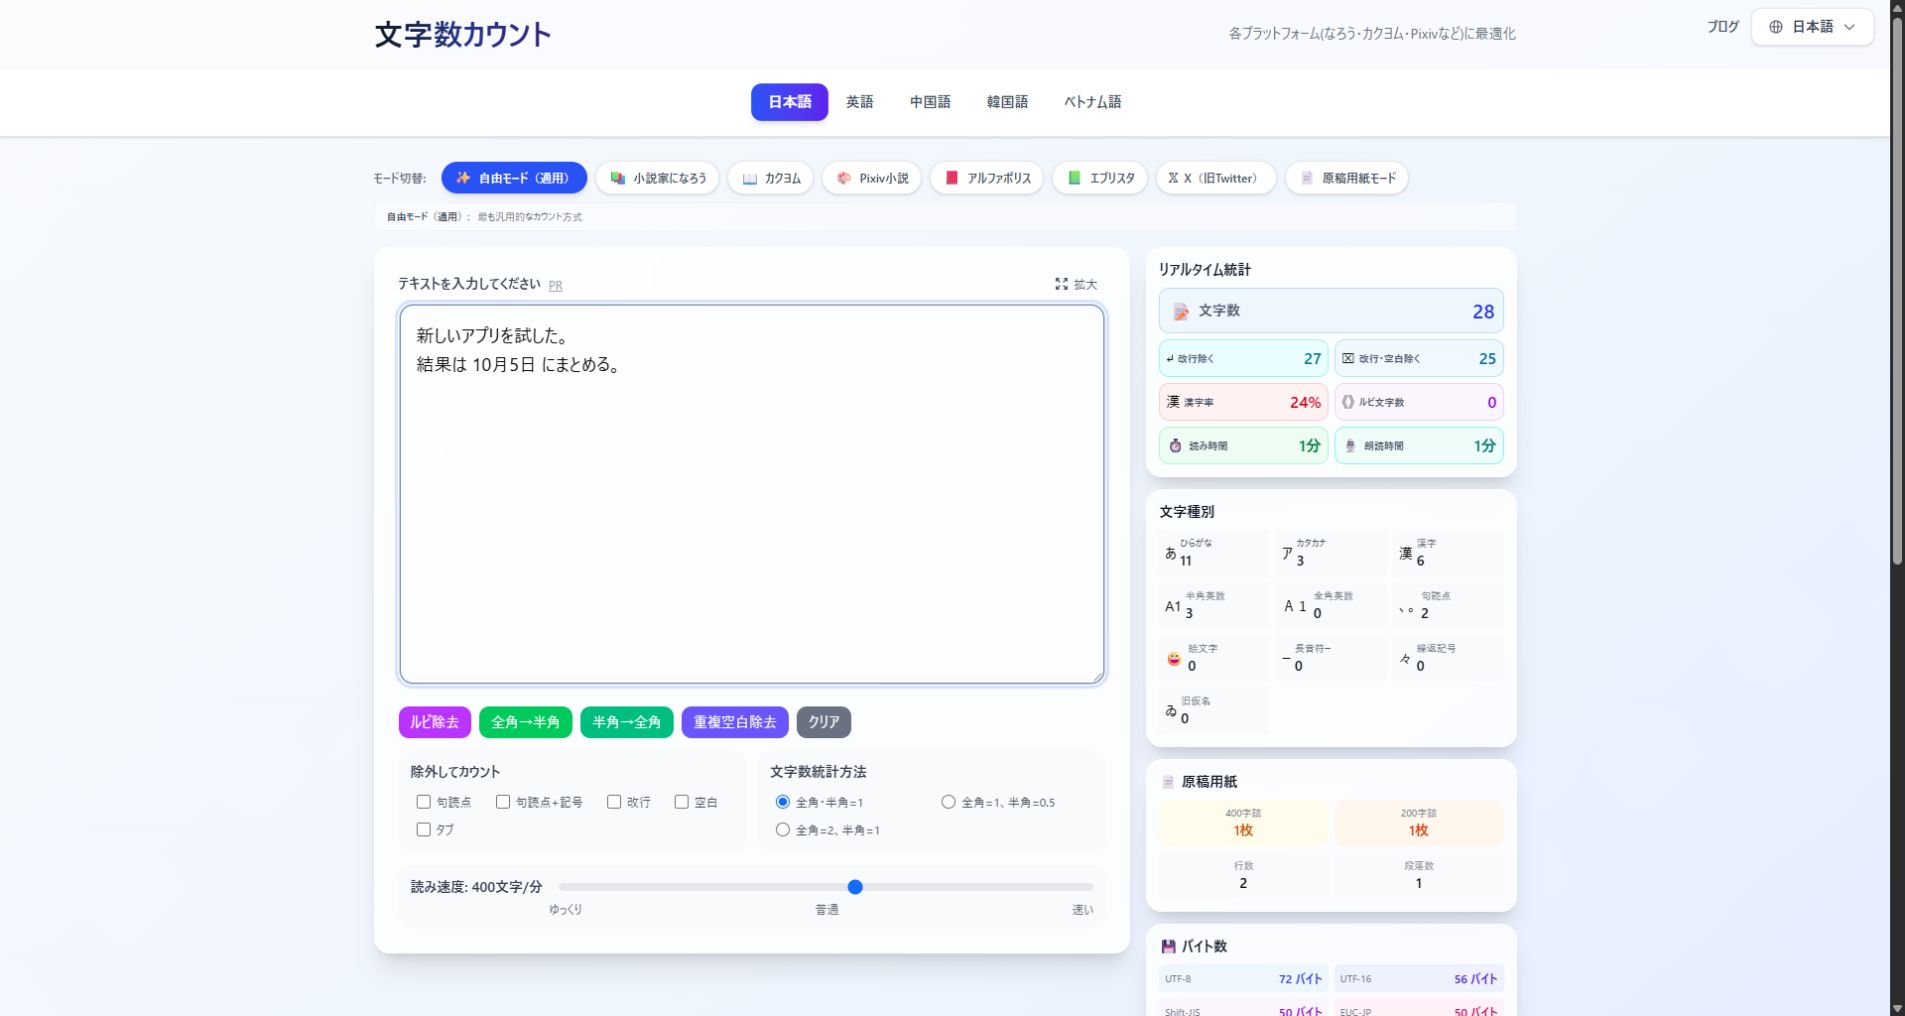Click the 読み速度 slider handle
This screenshot has width=1905, height=1016.
(855, 887)
